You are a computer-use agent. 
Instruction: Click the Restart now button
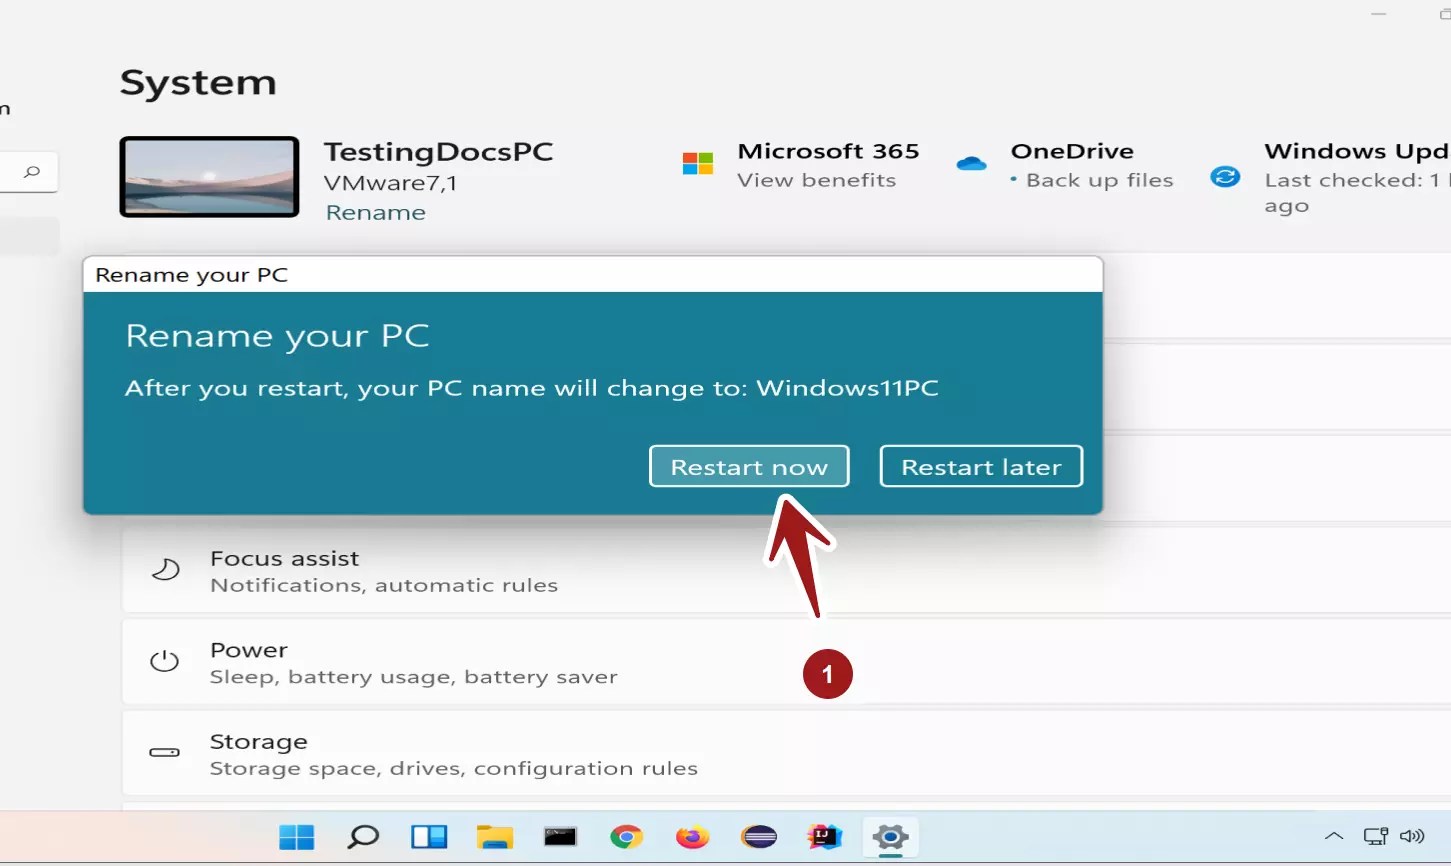[749, 466]
